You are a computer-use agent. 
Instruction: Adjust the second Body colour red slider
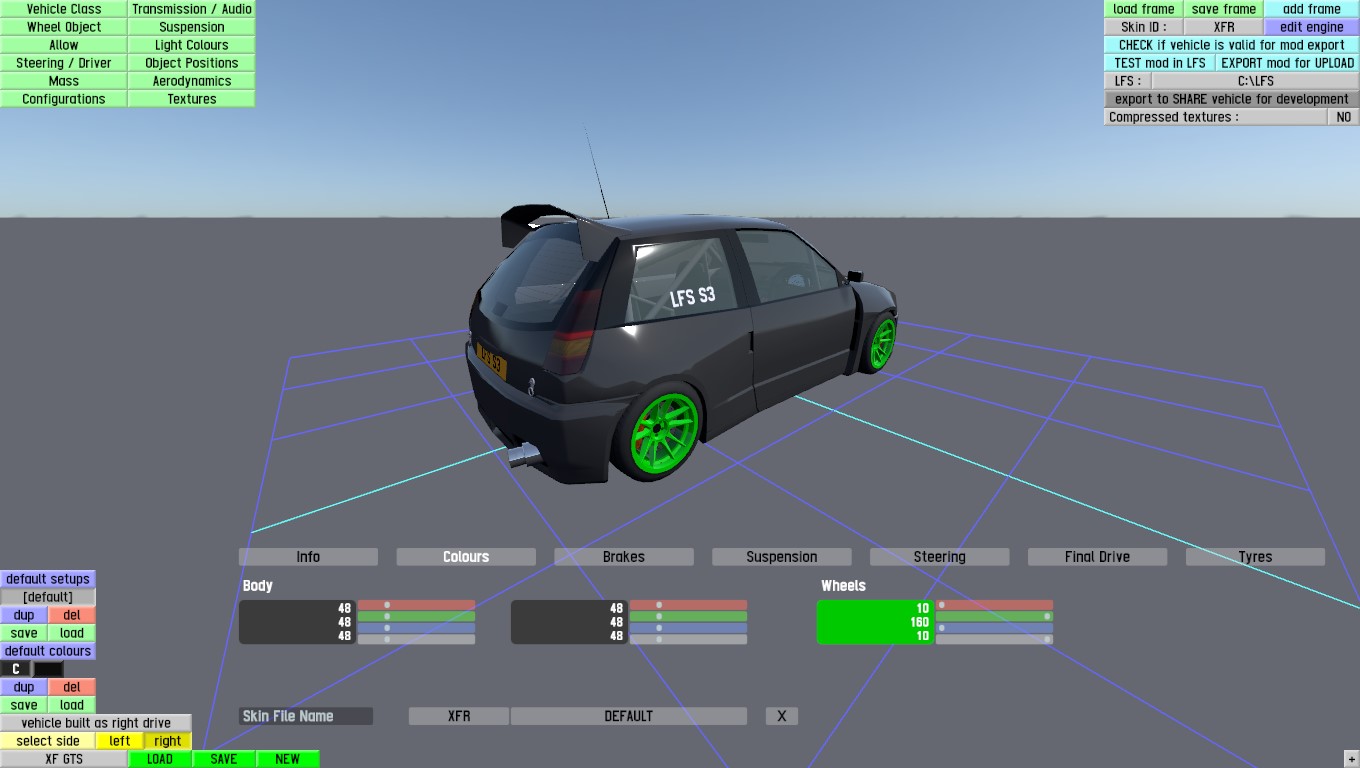coord(688,605)
